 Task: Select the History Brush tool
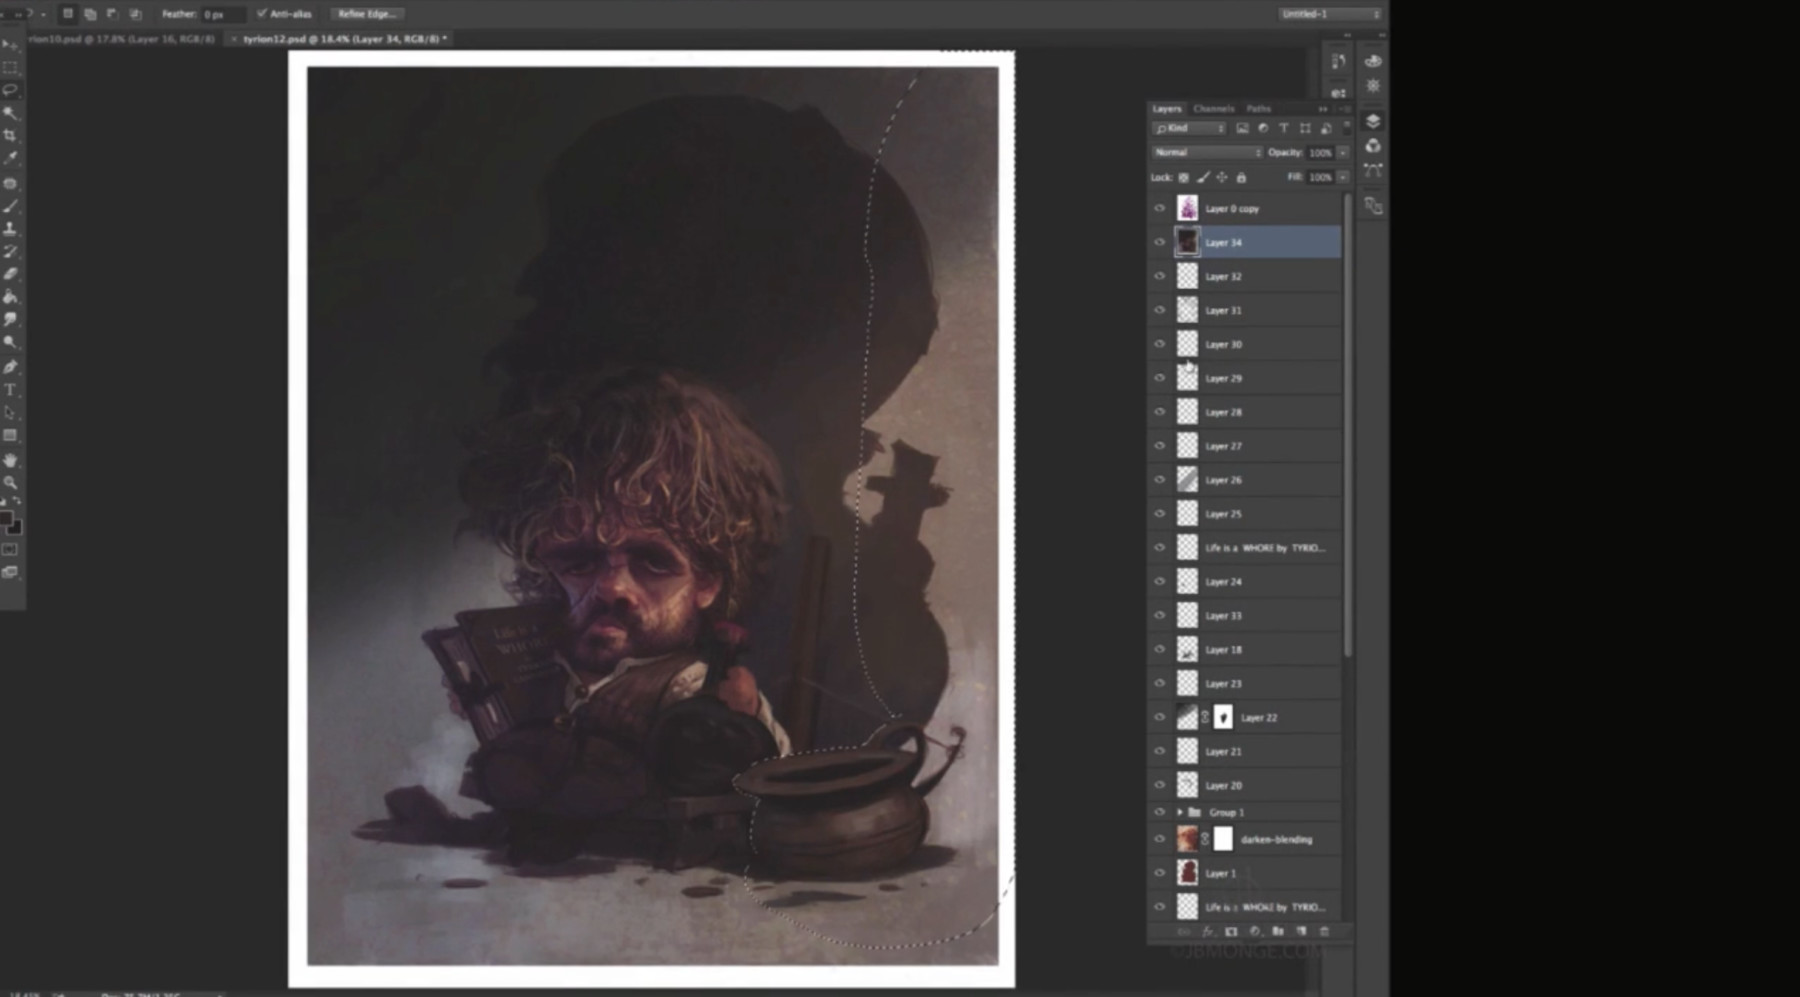tap(10, 251)
